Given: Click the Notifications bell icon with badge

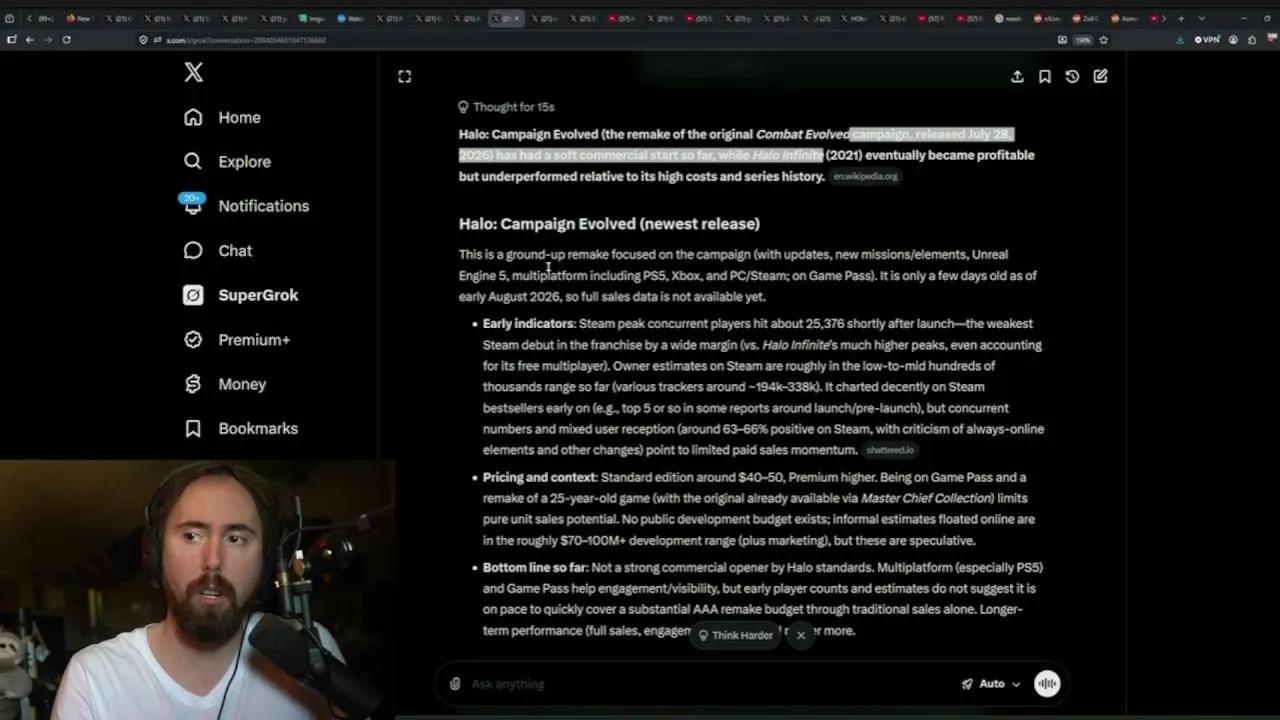Looking at the screenshot, I should (193, 204).
